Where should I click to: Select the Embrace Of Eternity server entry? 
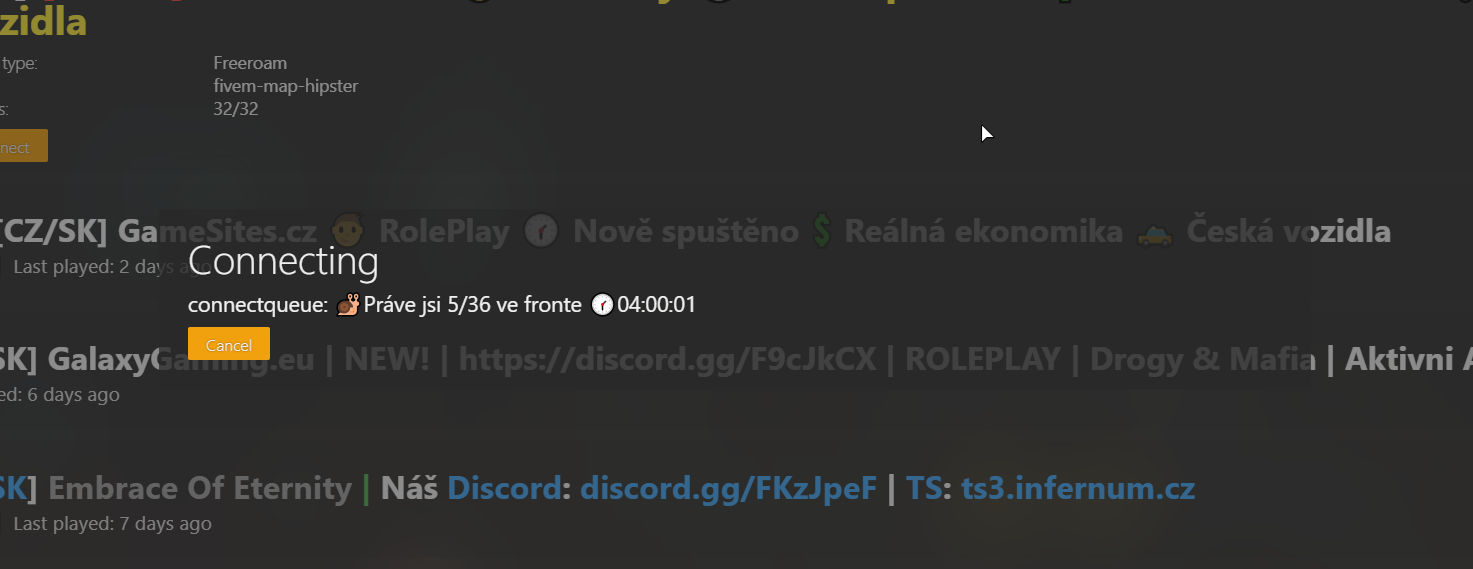[x=598, y=503]
